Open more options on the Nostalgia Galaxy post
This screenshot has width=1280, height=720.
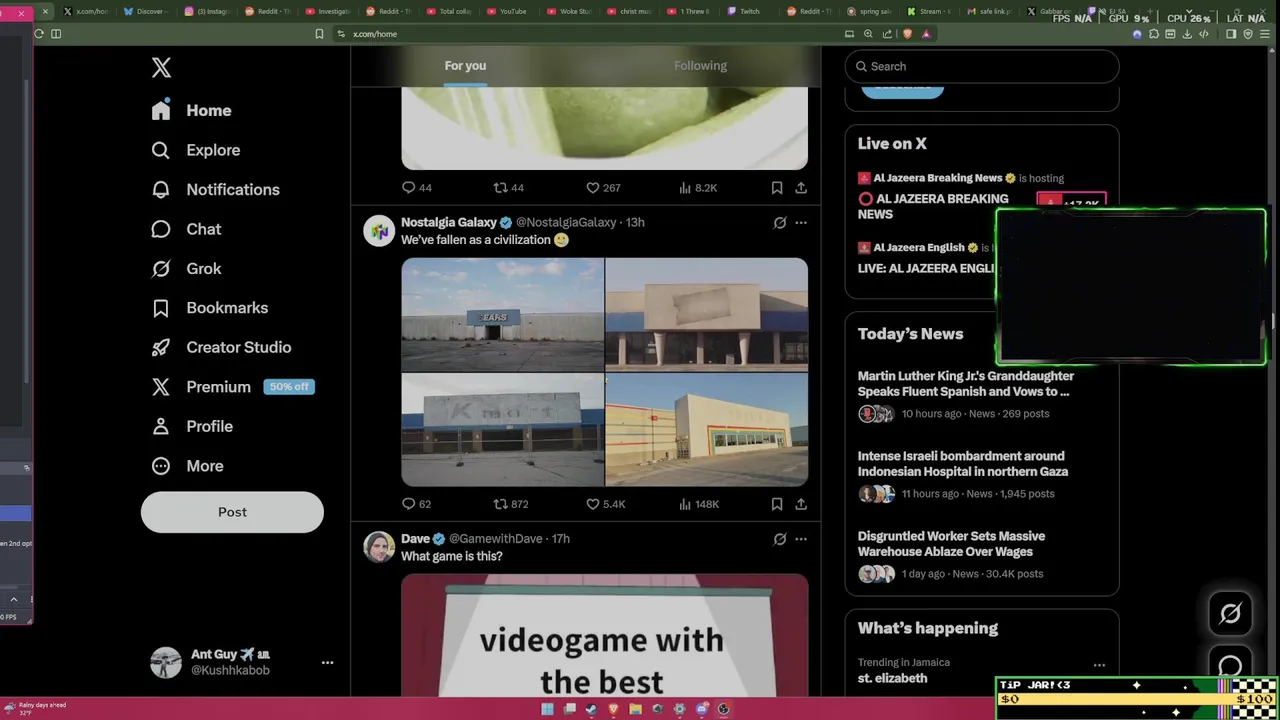click(801, 223)
